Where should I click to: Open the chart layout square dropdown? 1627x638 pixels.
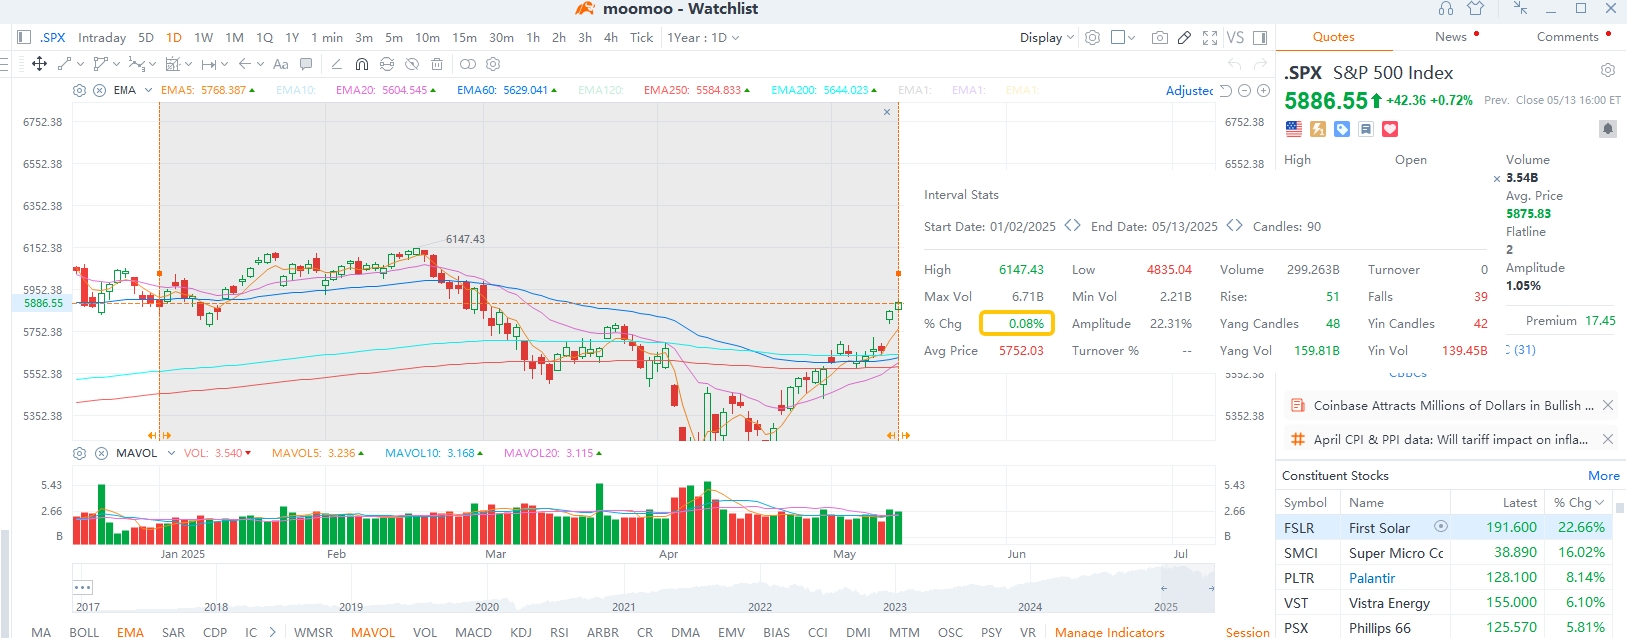1123,38
